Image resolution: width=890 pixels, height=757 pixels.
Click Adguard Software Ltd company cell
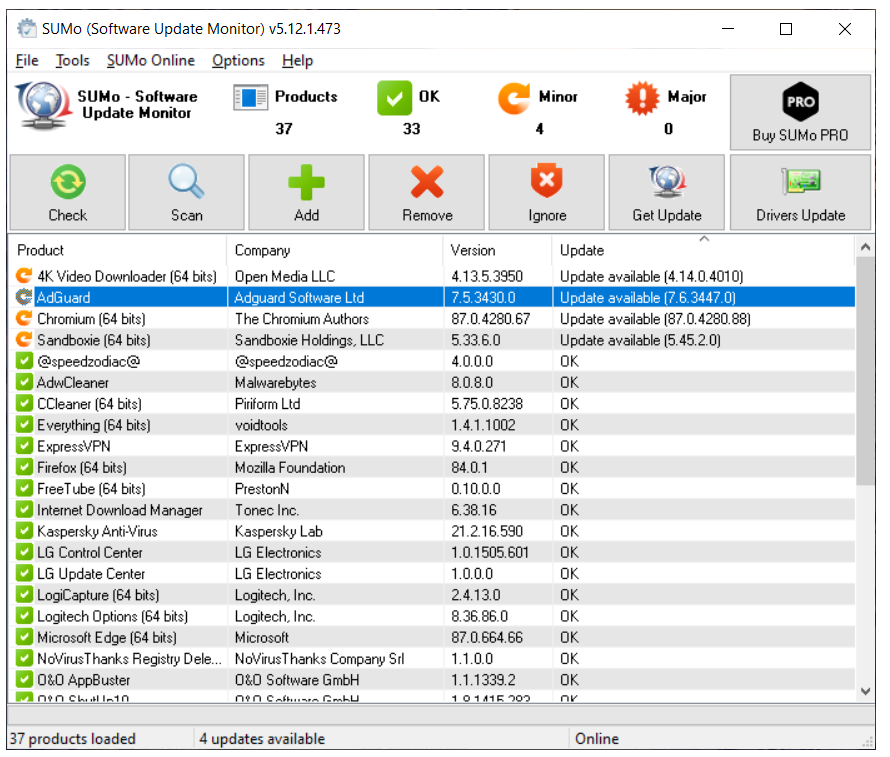[299, 297]
